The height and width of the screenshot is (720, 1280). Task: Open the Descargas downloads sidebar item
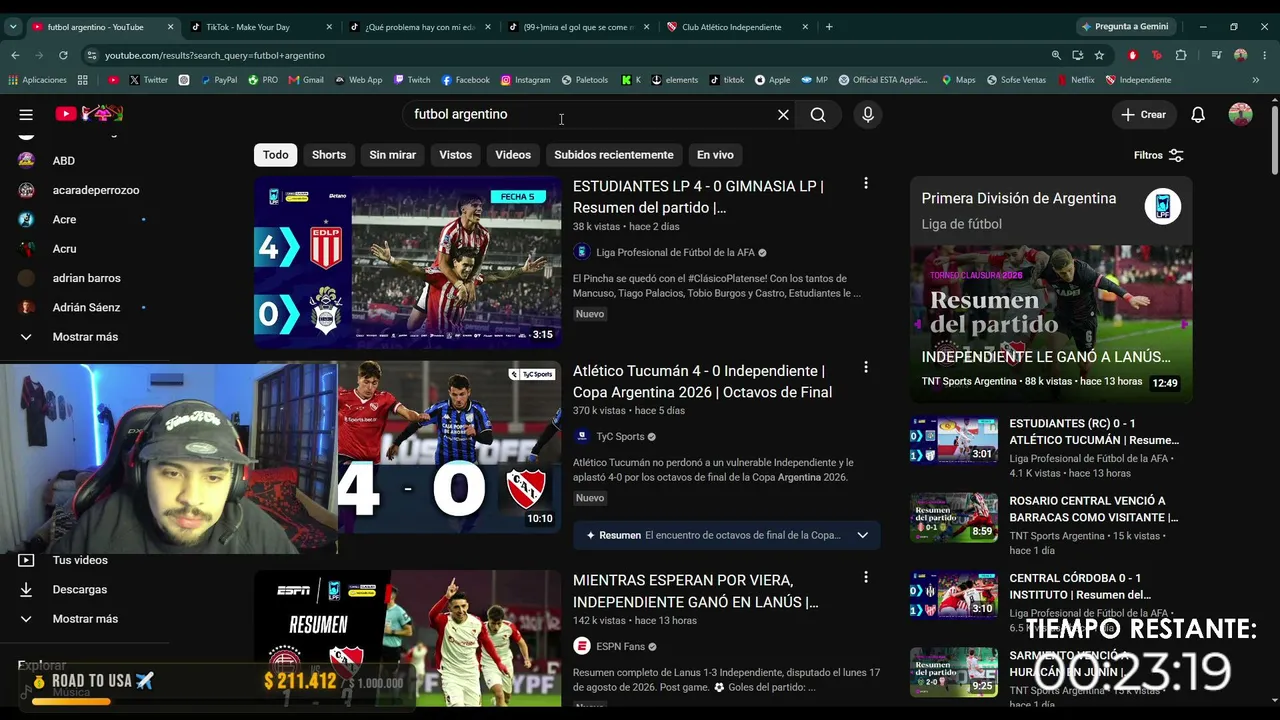80,590
